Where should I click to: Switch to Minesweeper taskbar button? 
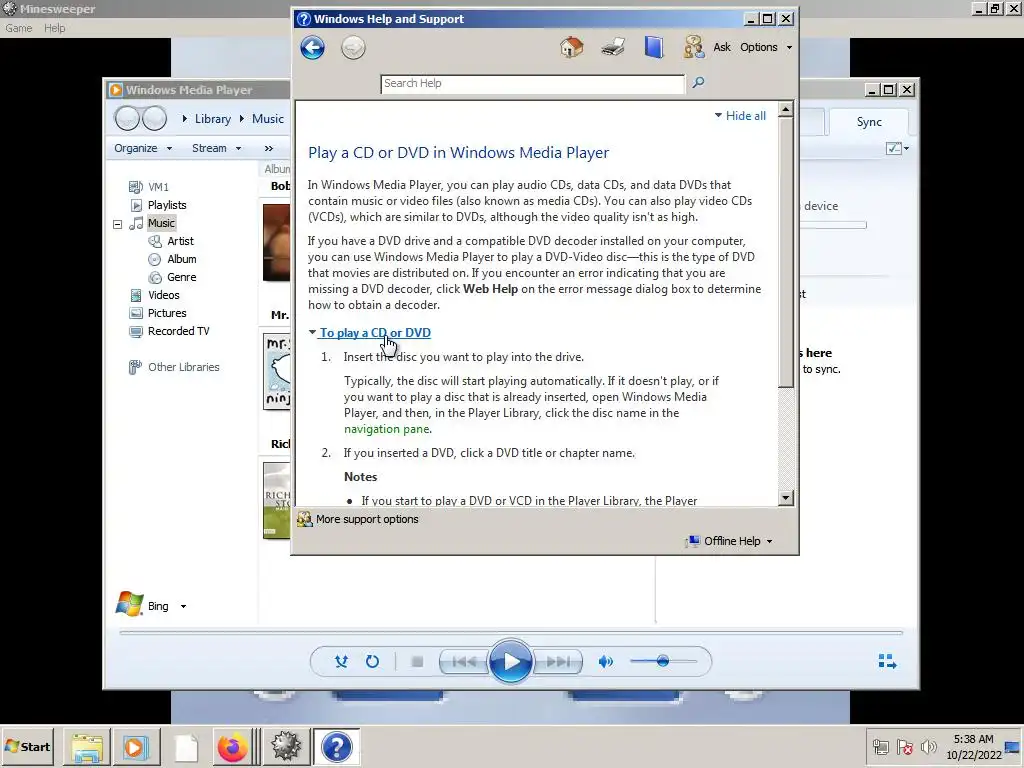coord(285,747)
